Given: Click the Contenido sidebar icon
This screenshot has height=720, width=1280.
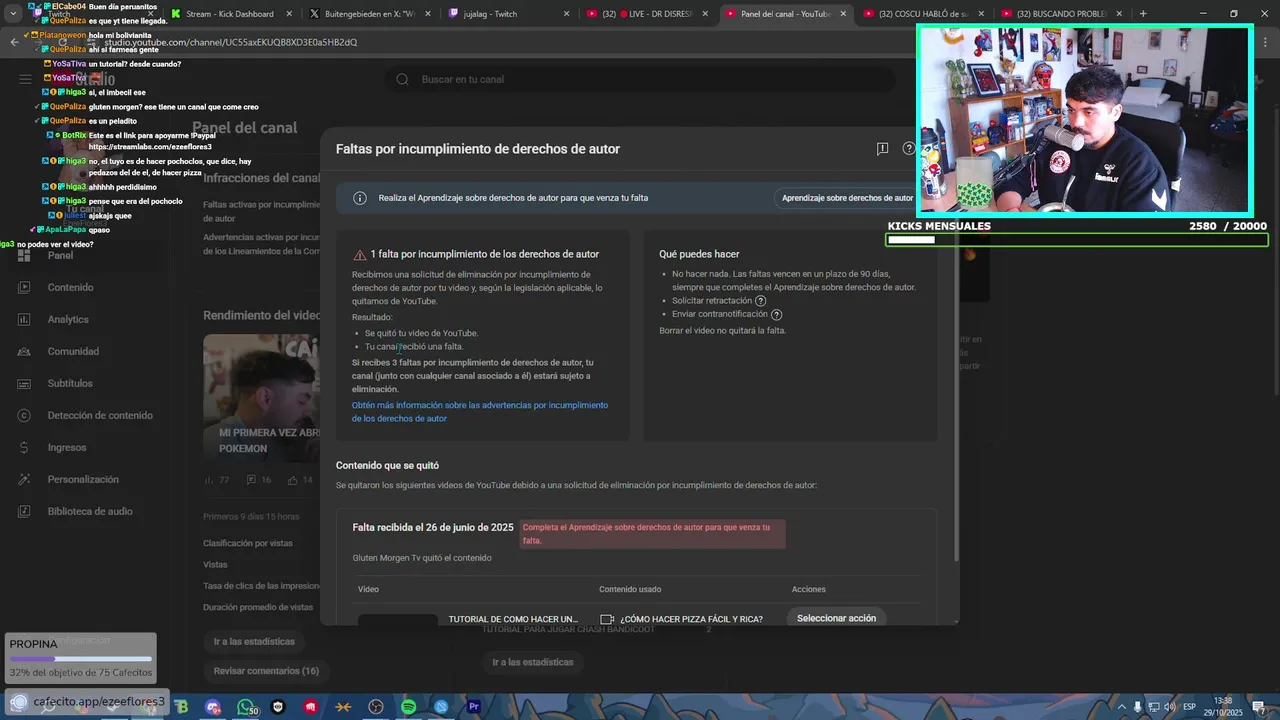Looking at the screenshot, I should pyautogui.click(x=24, y=287).
